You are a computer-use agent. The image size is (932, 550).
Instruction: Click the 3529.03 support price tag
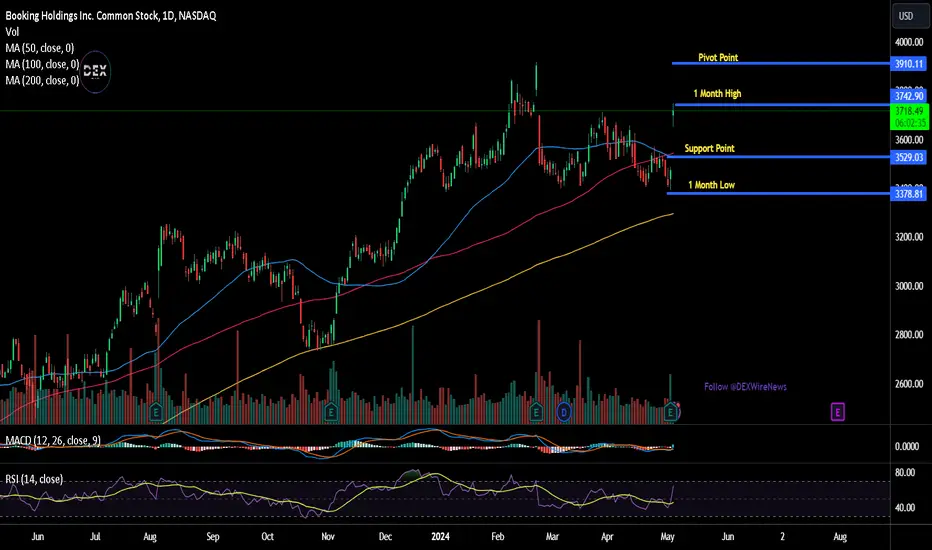coord(909,157)
